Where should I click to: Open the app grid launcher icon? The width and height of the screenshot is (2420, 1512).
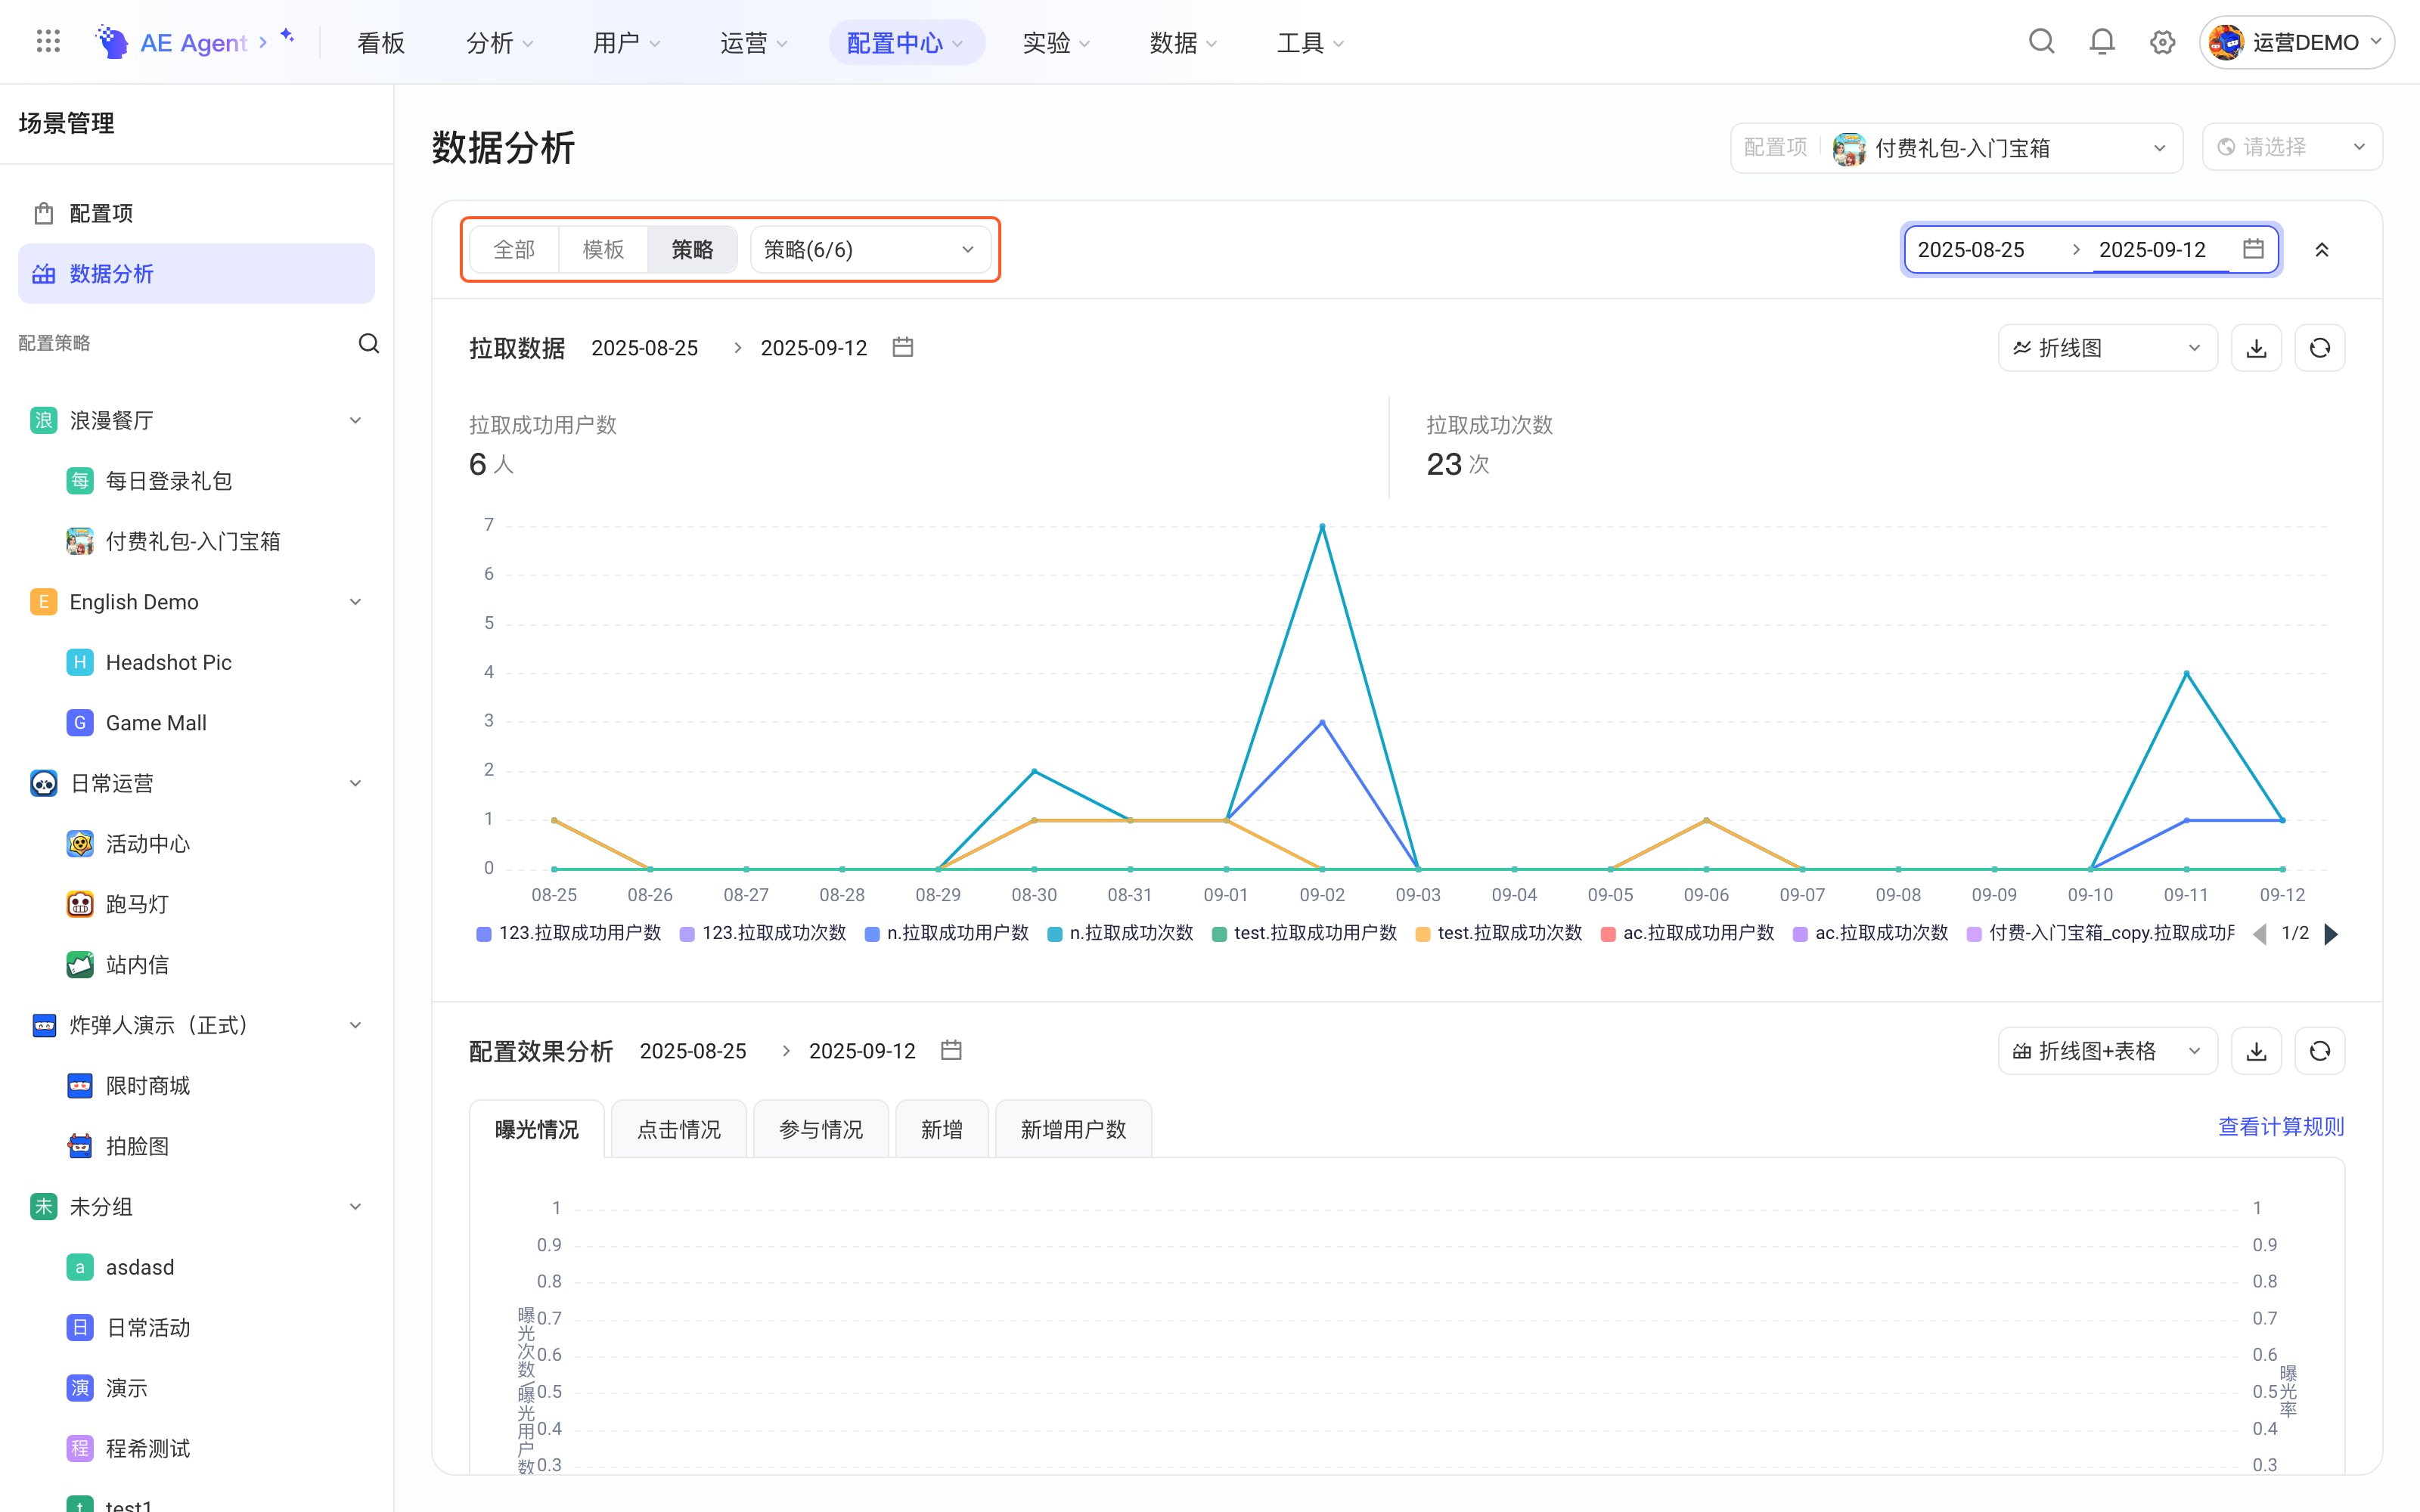48,42
